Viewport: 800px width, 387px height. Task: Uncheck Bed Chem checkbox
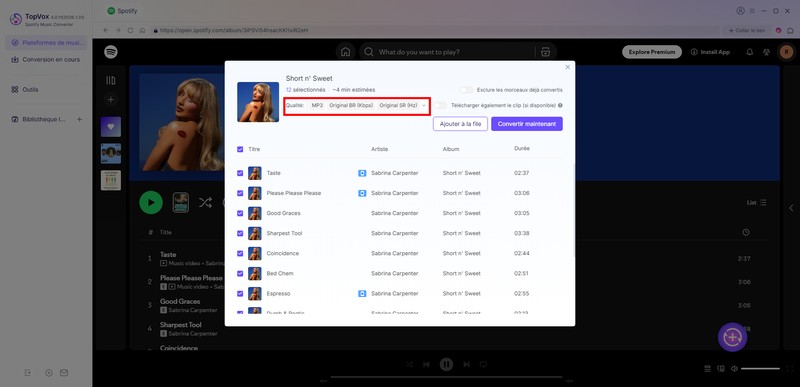[240, 273]
